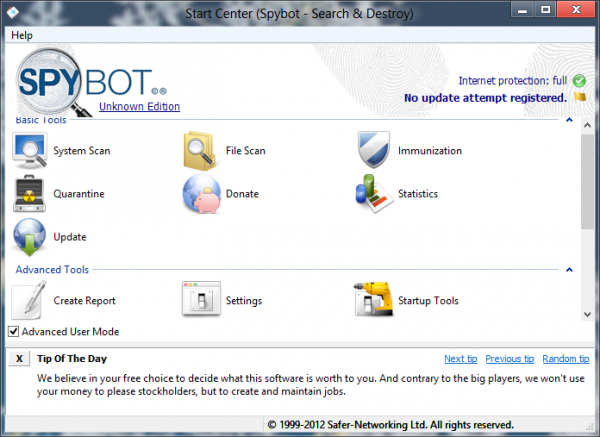Open the Unknown Edition link
The image size is (600, 437).
click(x=139, y=106)
